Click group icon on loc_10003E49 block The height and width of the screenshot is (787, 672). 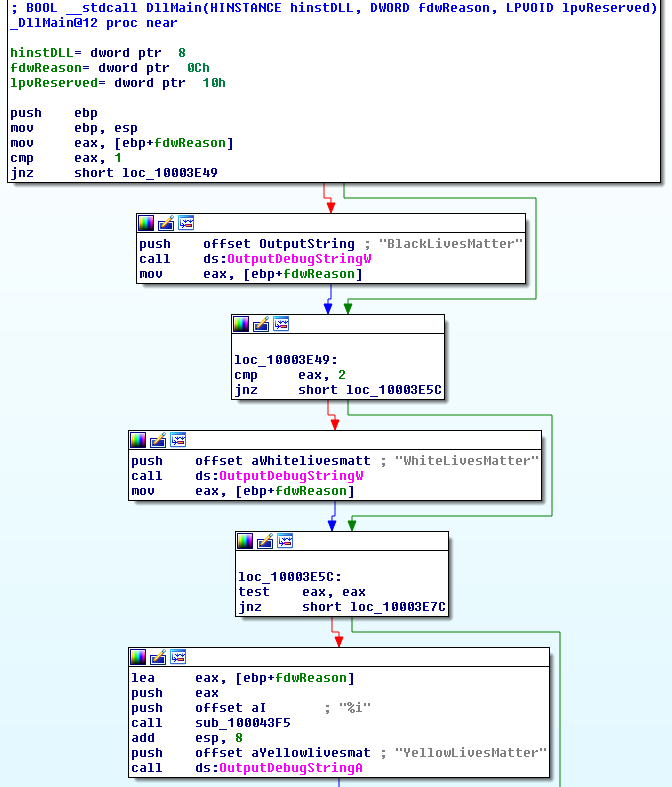coord(281,324)
